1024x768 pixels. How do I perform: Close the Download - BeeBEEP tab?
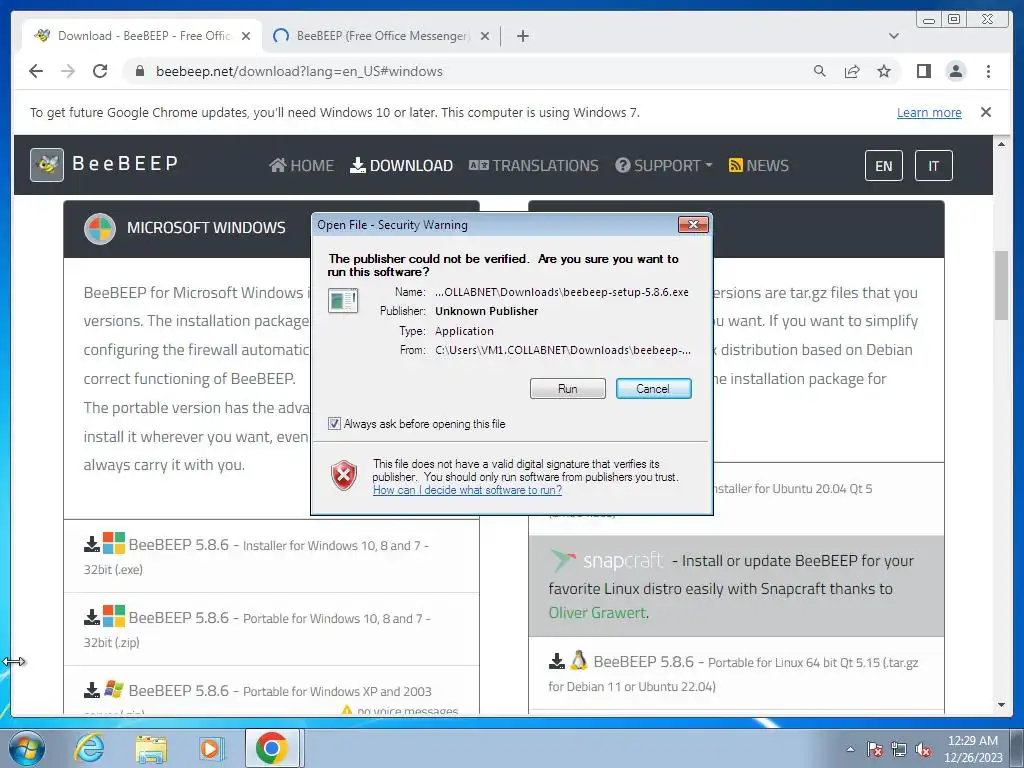246,36
